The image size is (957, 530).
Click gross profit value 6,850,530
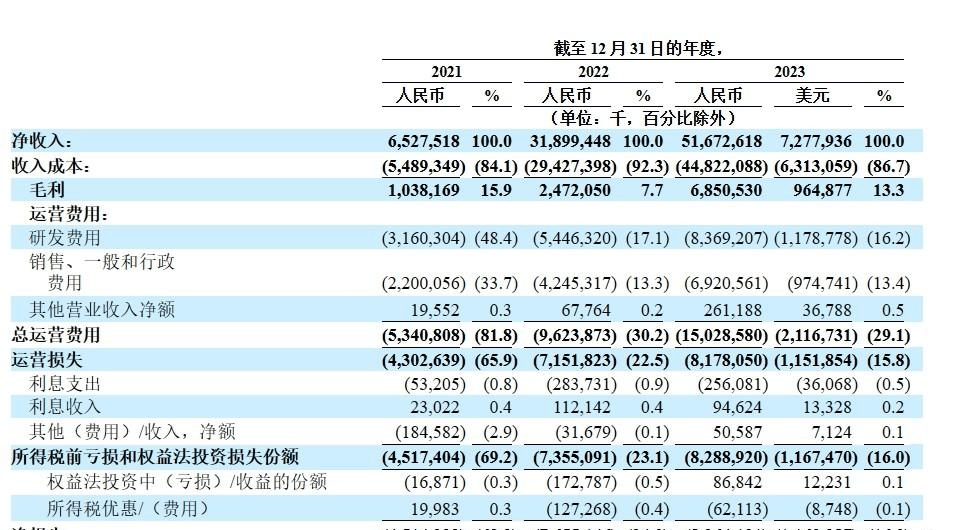pos(726,191)
